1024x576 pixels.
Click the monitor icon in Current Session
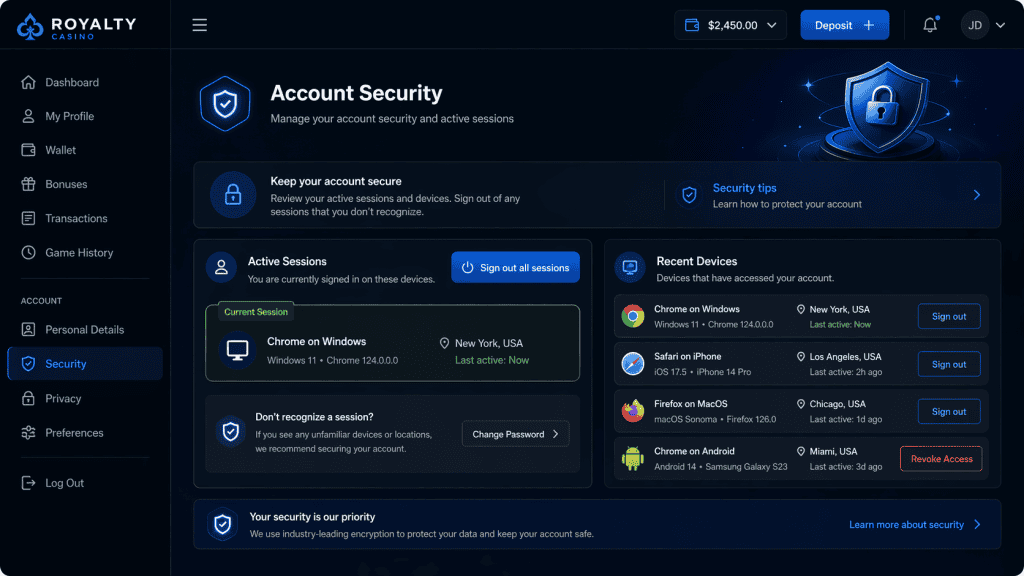pyautogui.click(x=238, y=350)
